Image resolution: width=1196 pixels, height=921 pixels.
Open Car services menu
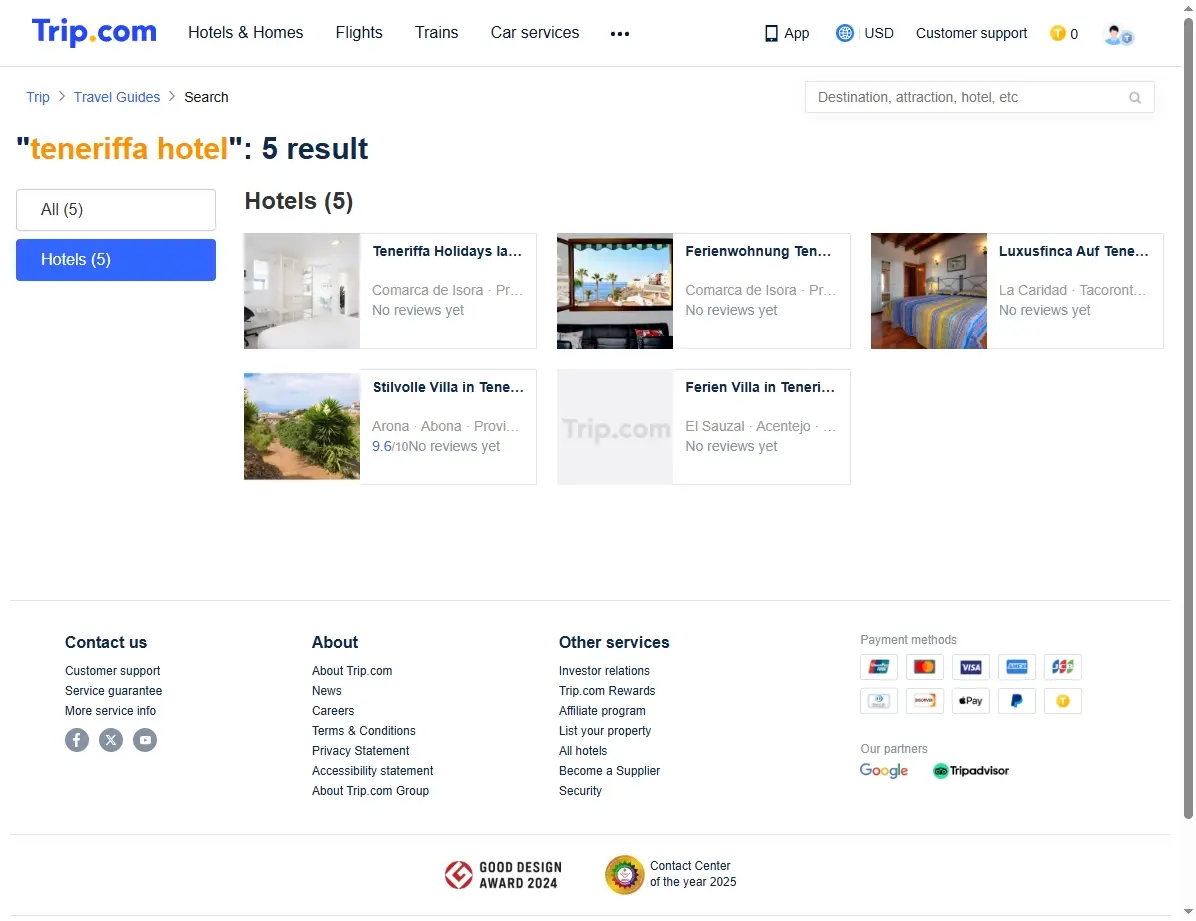(535, 33)
